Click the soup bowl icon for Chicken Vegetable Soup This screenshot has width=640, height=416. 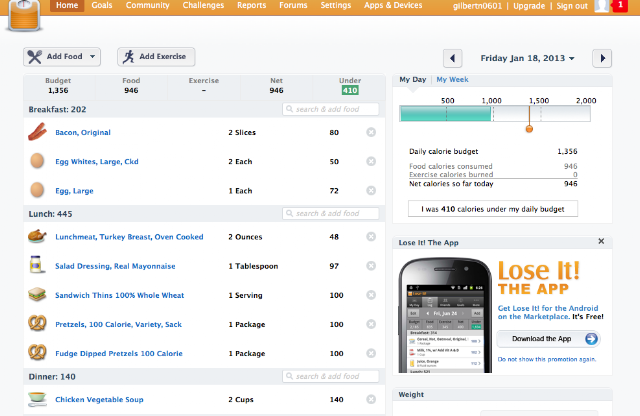point(37,399)
